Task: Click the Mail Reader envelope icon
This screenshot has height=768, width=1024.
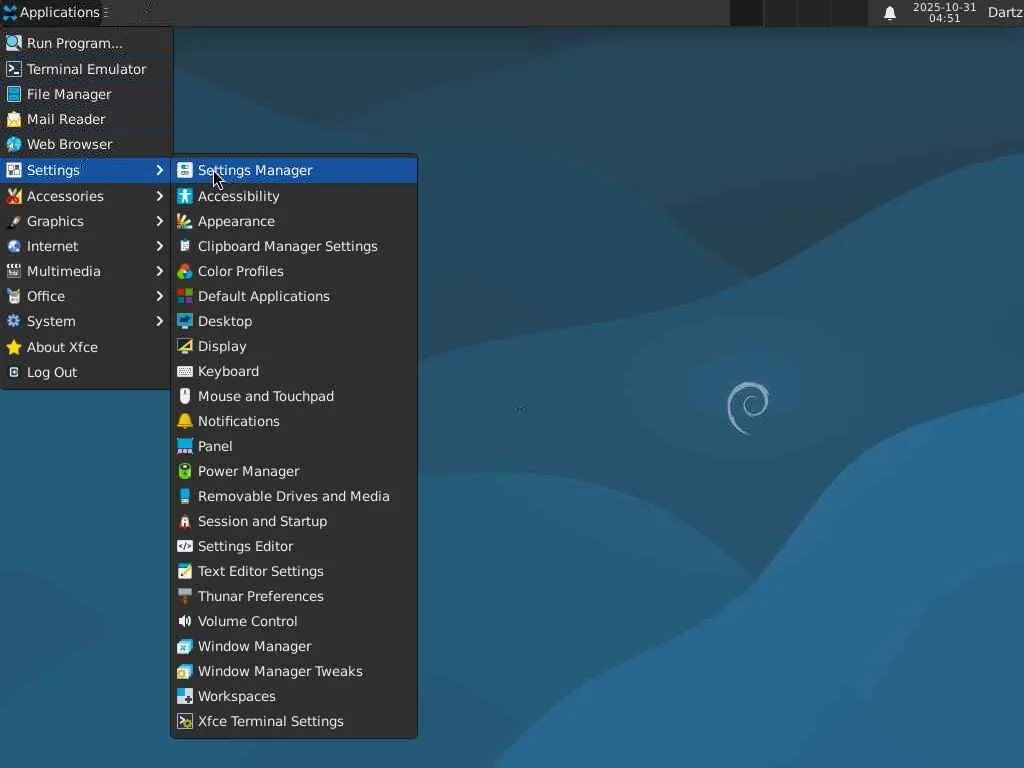Action: 14,120
